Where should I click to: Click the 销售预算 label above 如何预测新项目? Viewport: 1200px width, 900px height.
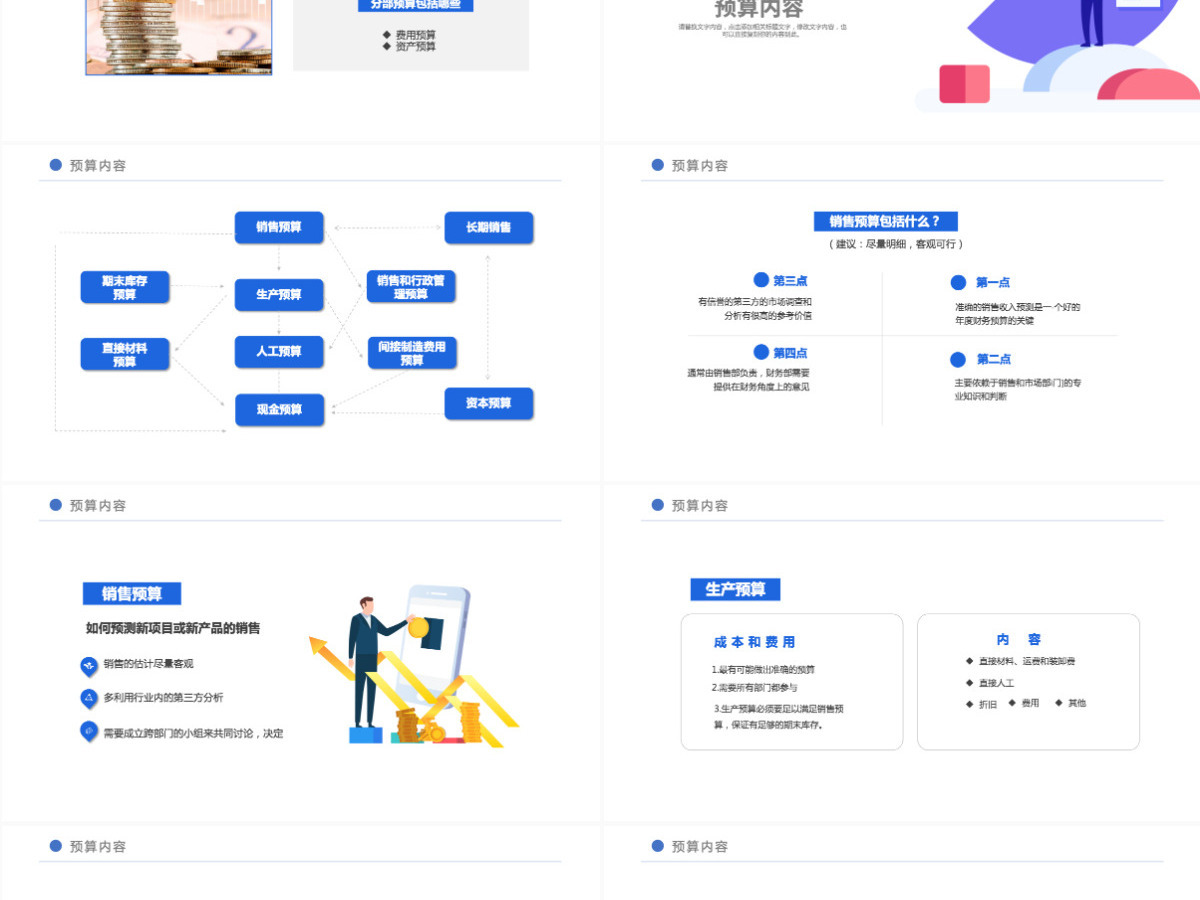point(132,594)
